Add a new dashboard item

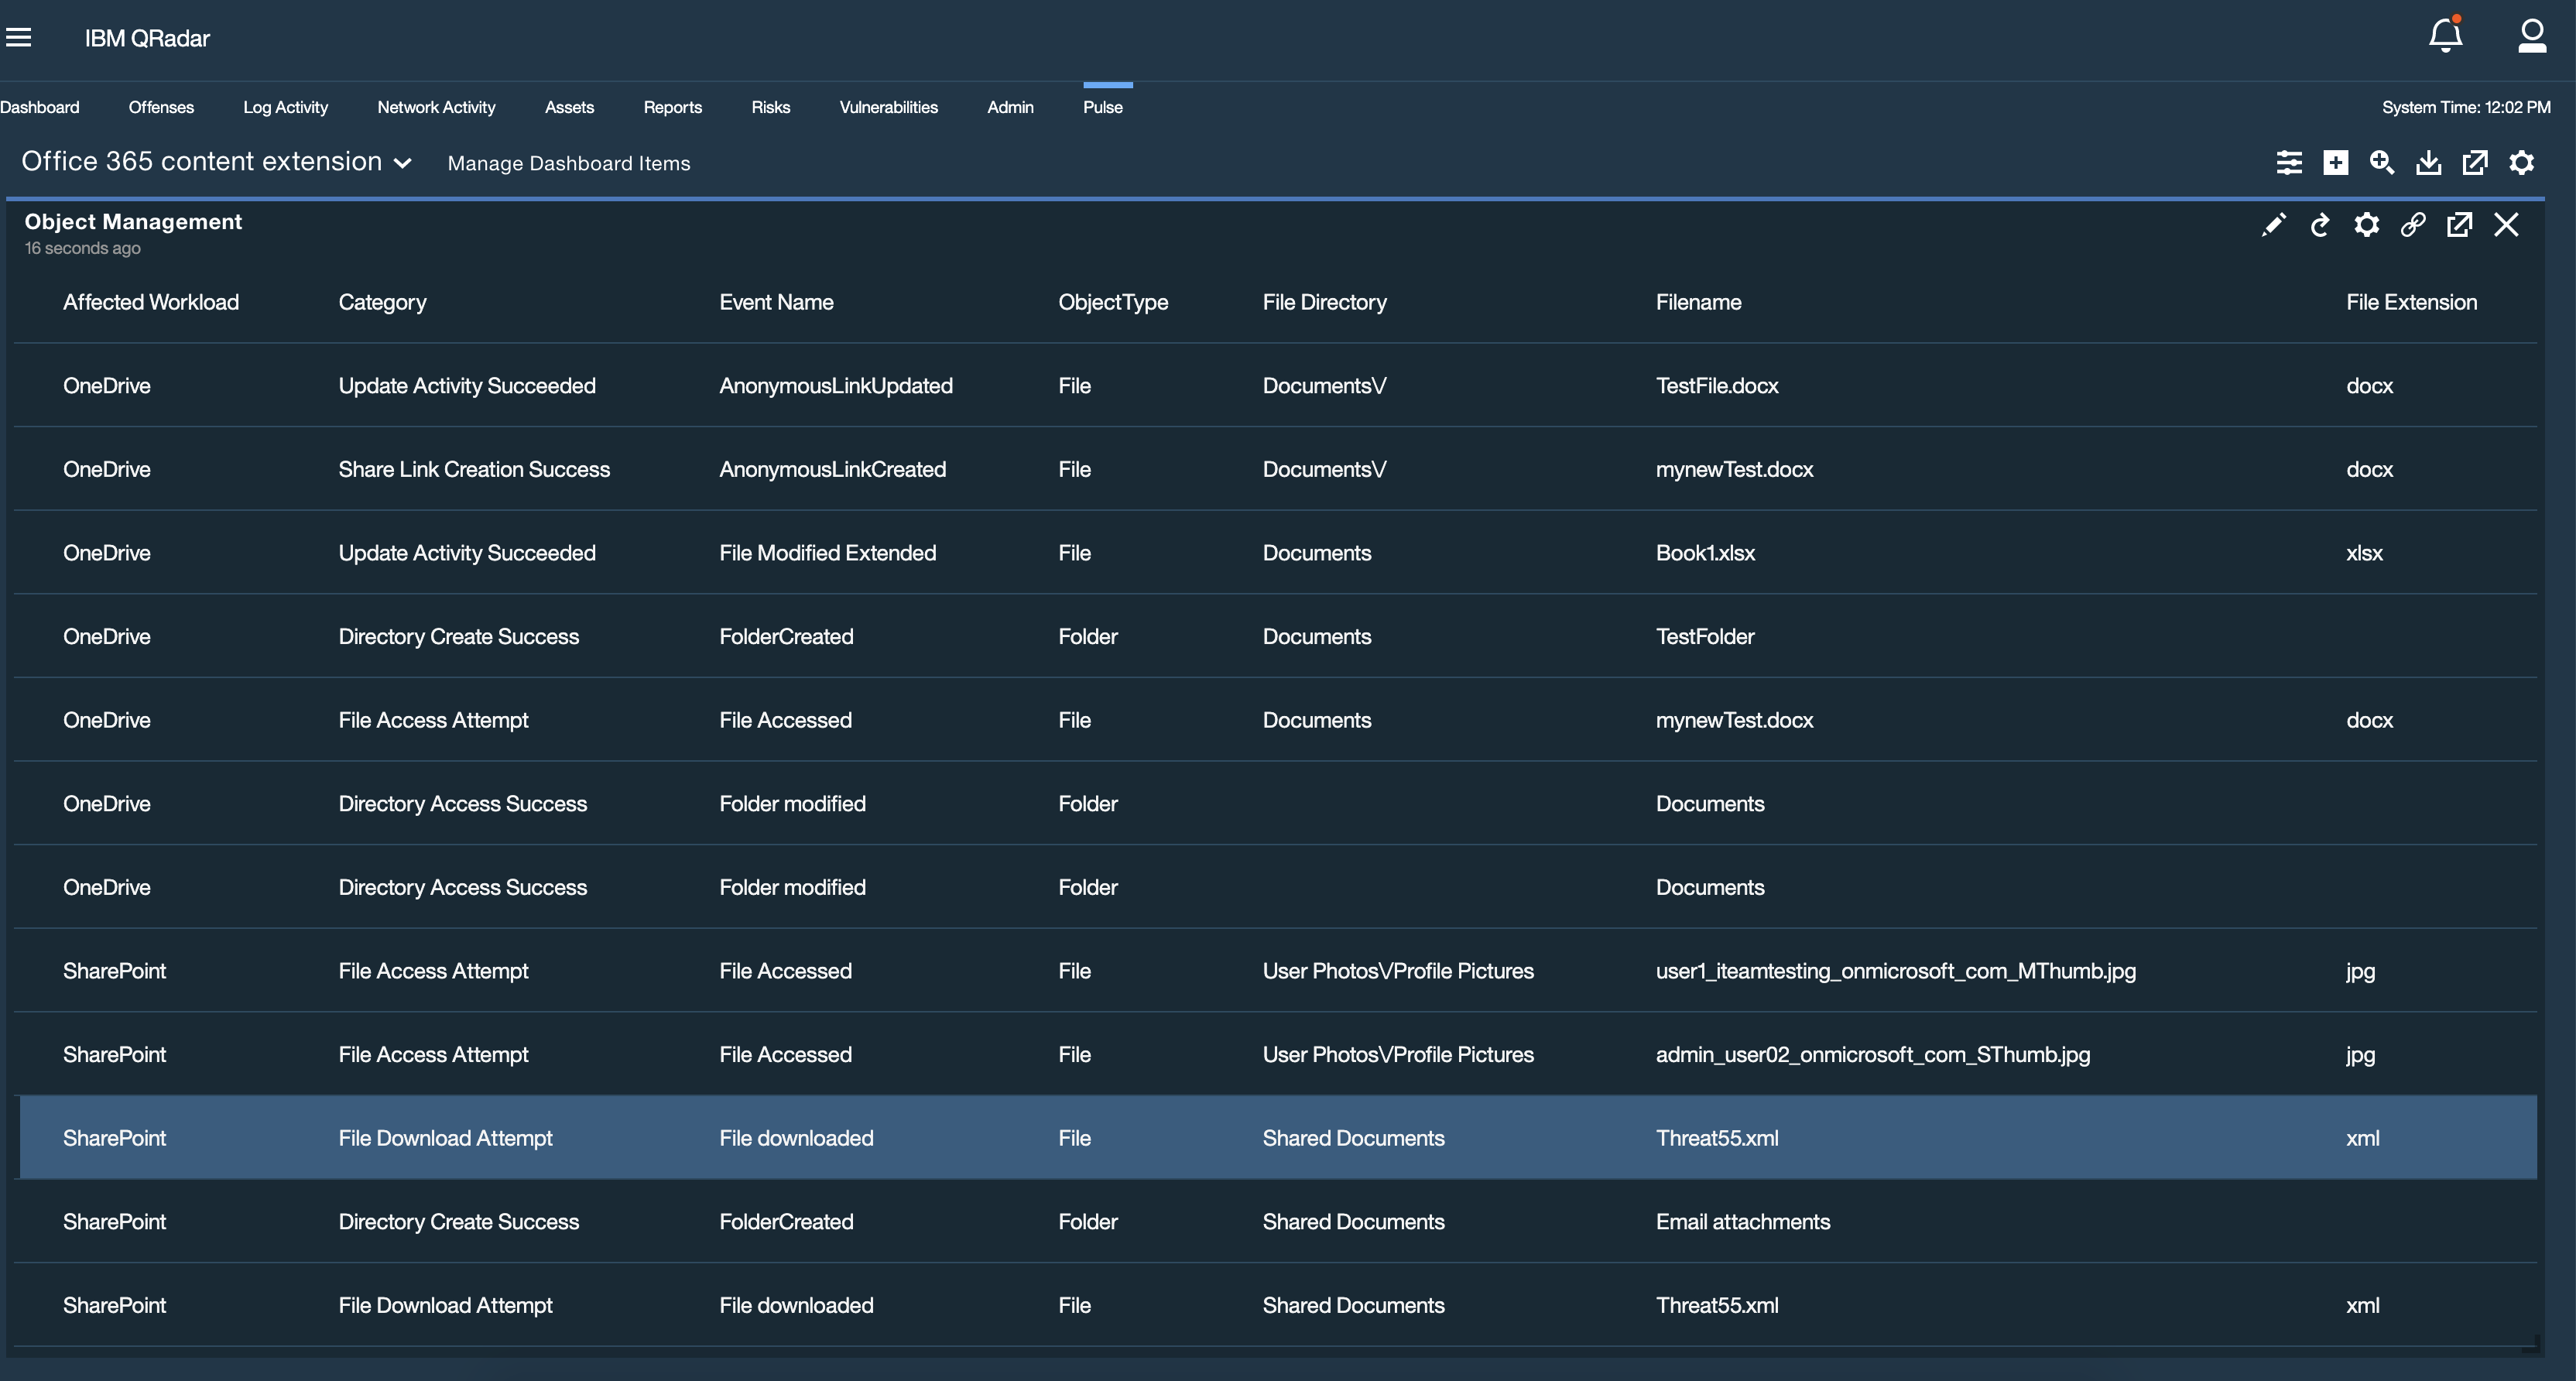(2335, 163)
